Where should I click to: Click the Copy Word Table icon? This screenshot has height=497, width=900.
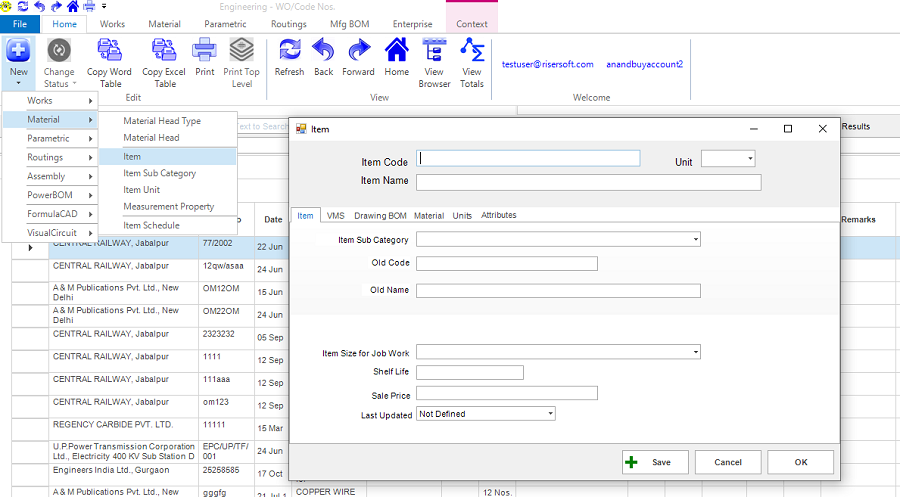[109, 52]
